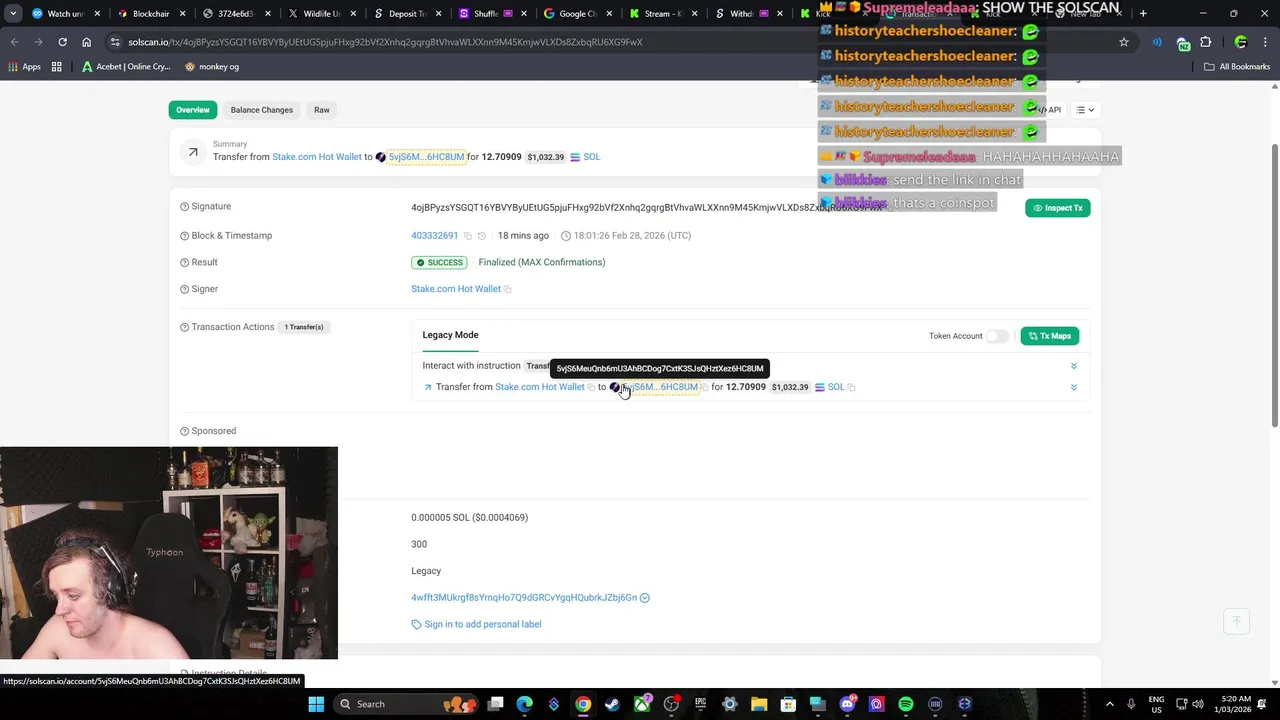Click the scroll-to-top button
The height and width of the screenshot is (720, 1280).
[1236, 621]
